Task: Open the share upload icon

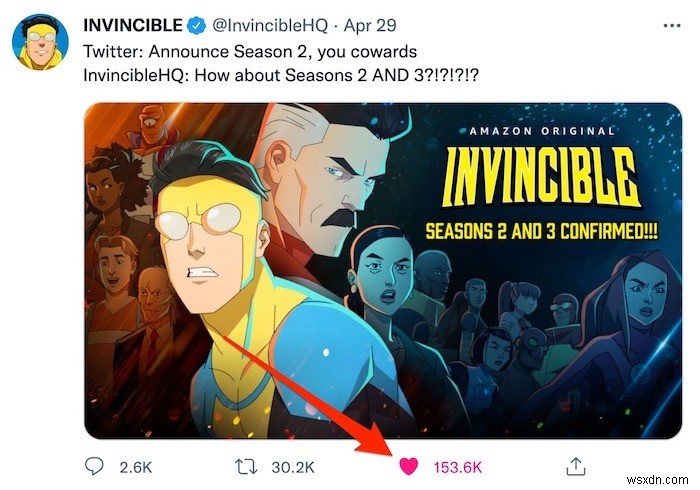Action: pyautogui.click(x=575, y=465)
